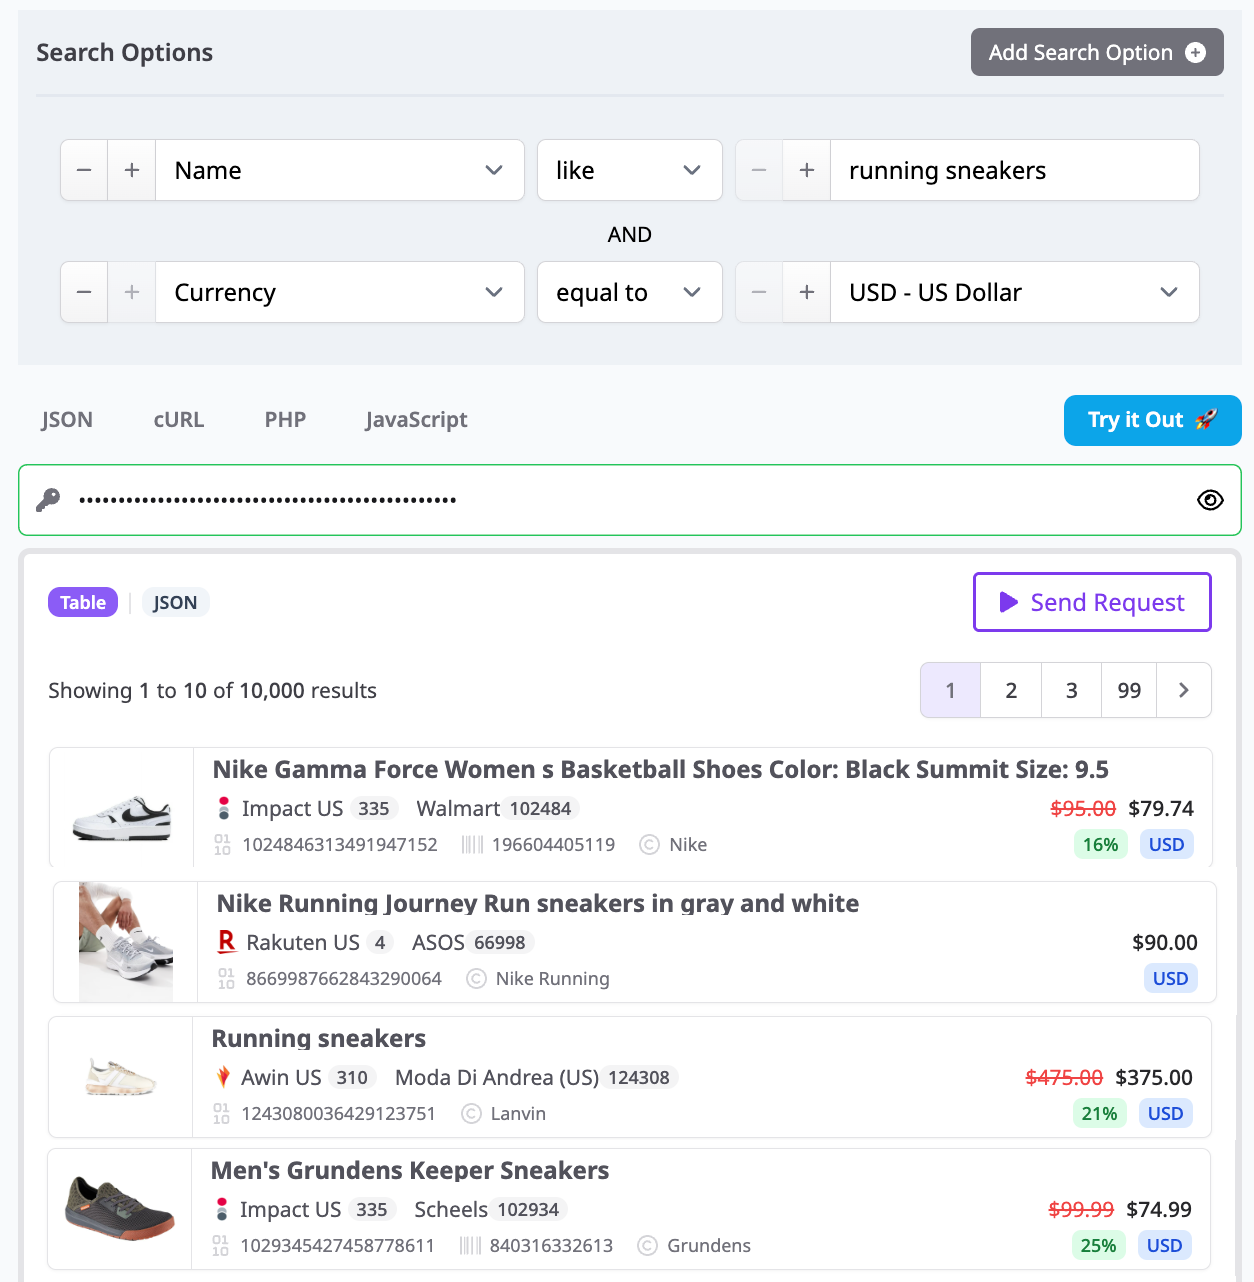Image resolution: width=1254 pixels, height=1282 pixels.
Task: Open Men's Grundens Keeper Sneakers title
Action: click(410, 1170)
